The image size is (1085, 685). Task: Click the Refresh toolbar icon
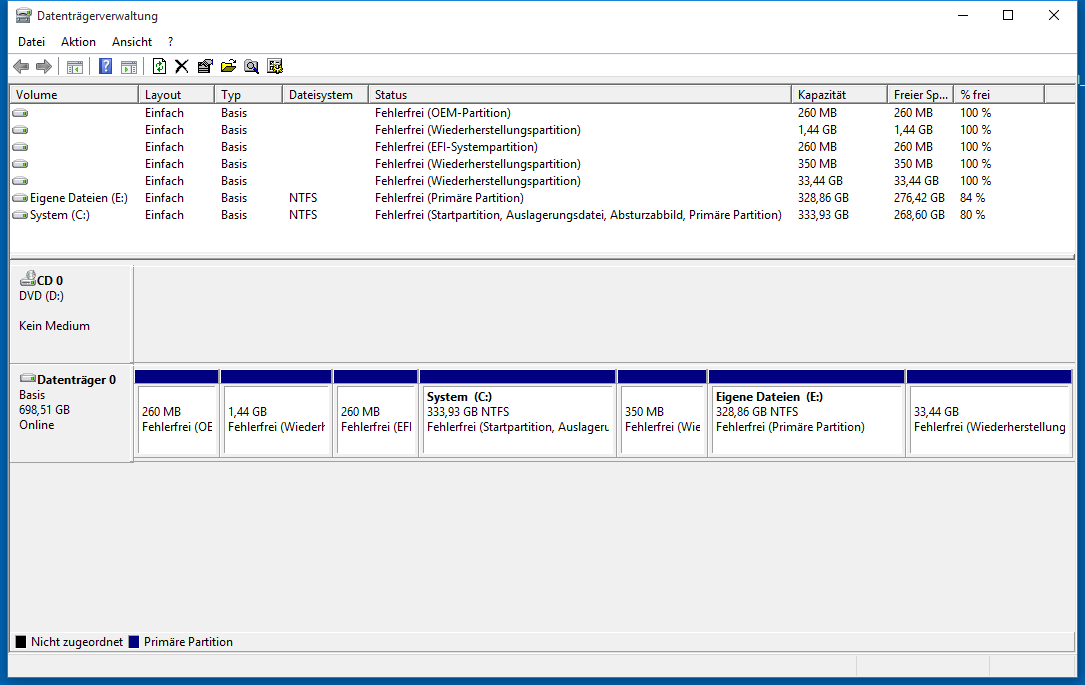(159, 67)
